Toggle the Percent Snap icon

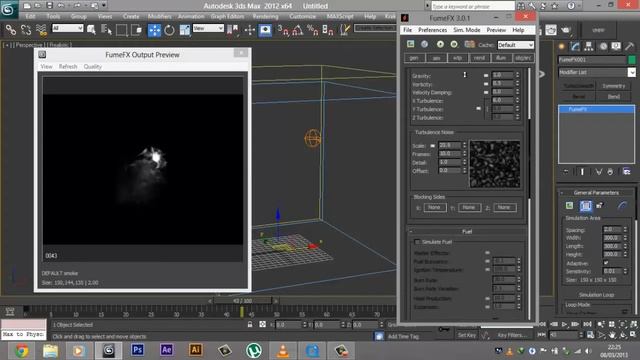pyautogui.click(x=313, y=30)
